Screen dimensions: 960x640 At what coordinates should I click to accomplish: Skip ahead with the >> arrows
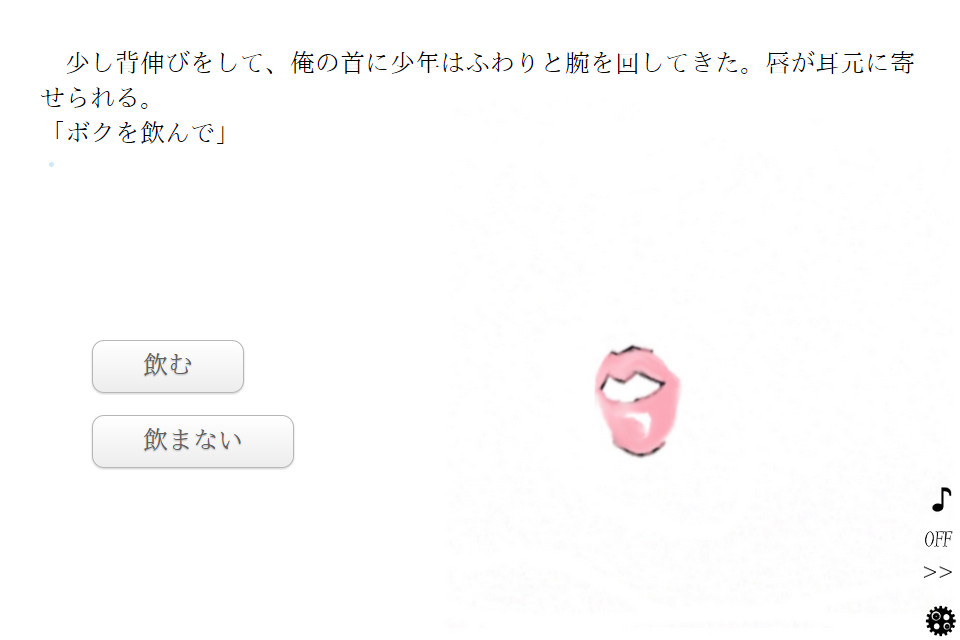tap(937, 572)
